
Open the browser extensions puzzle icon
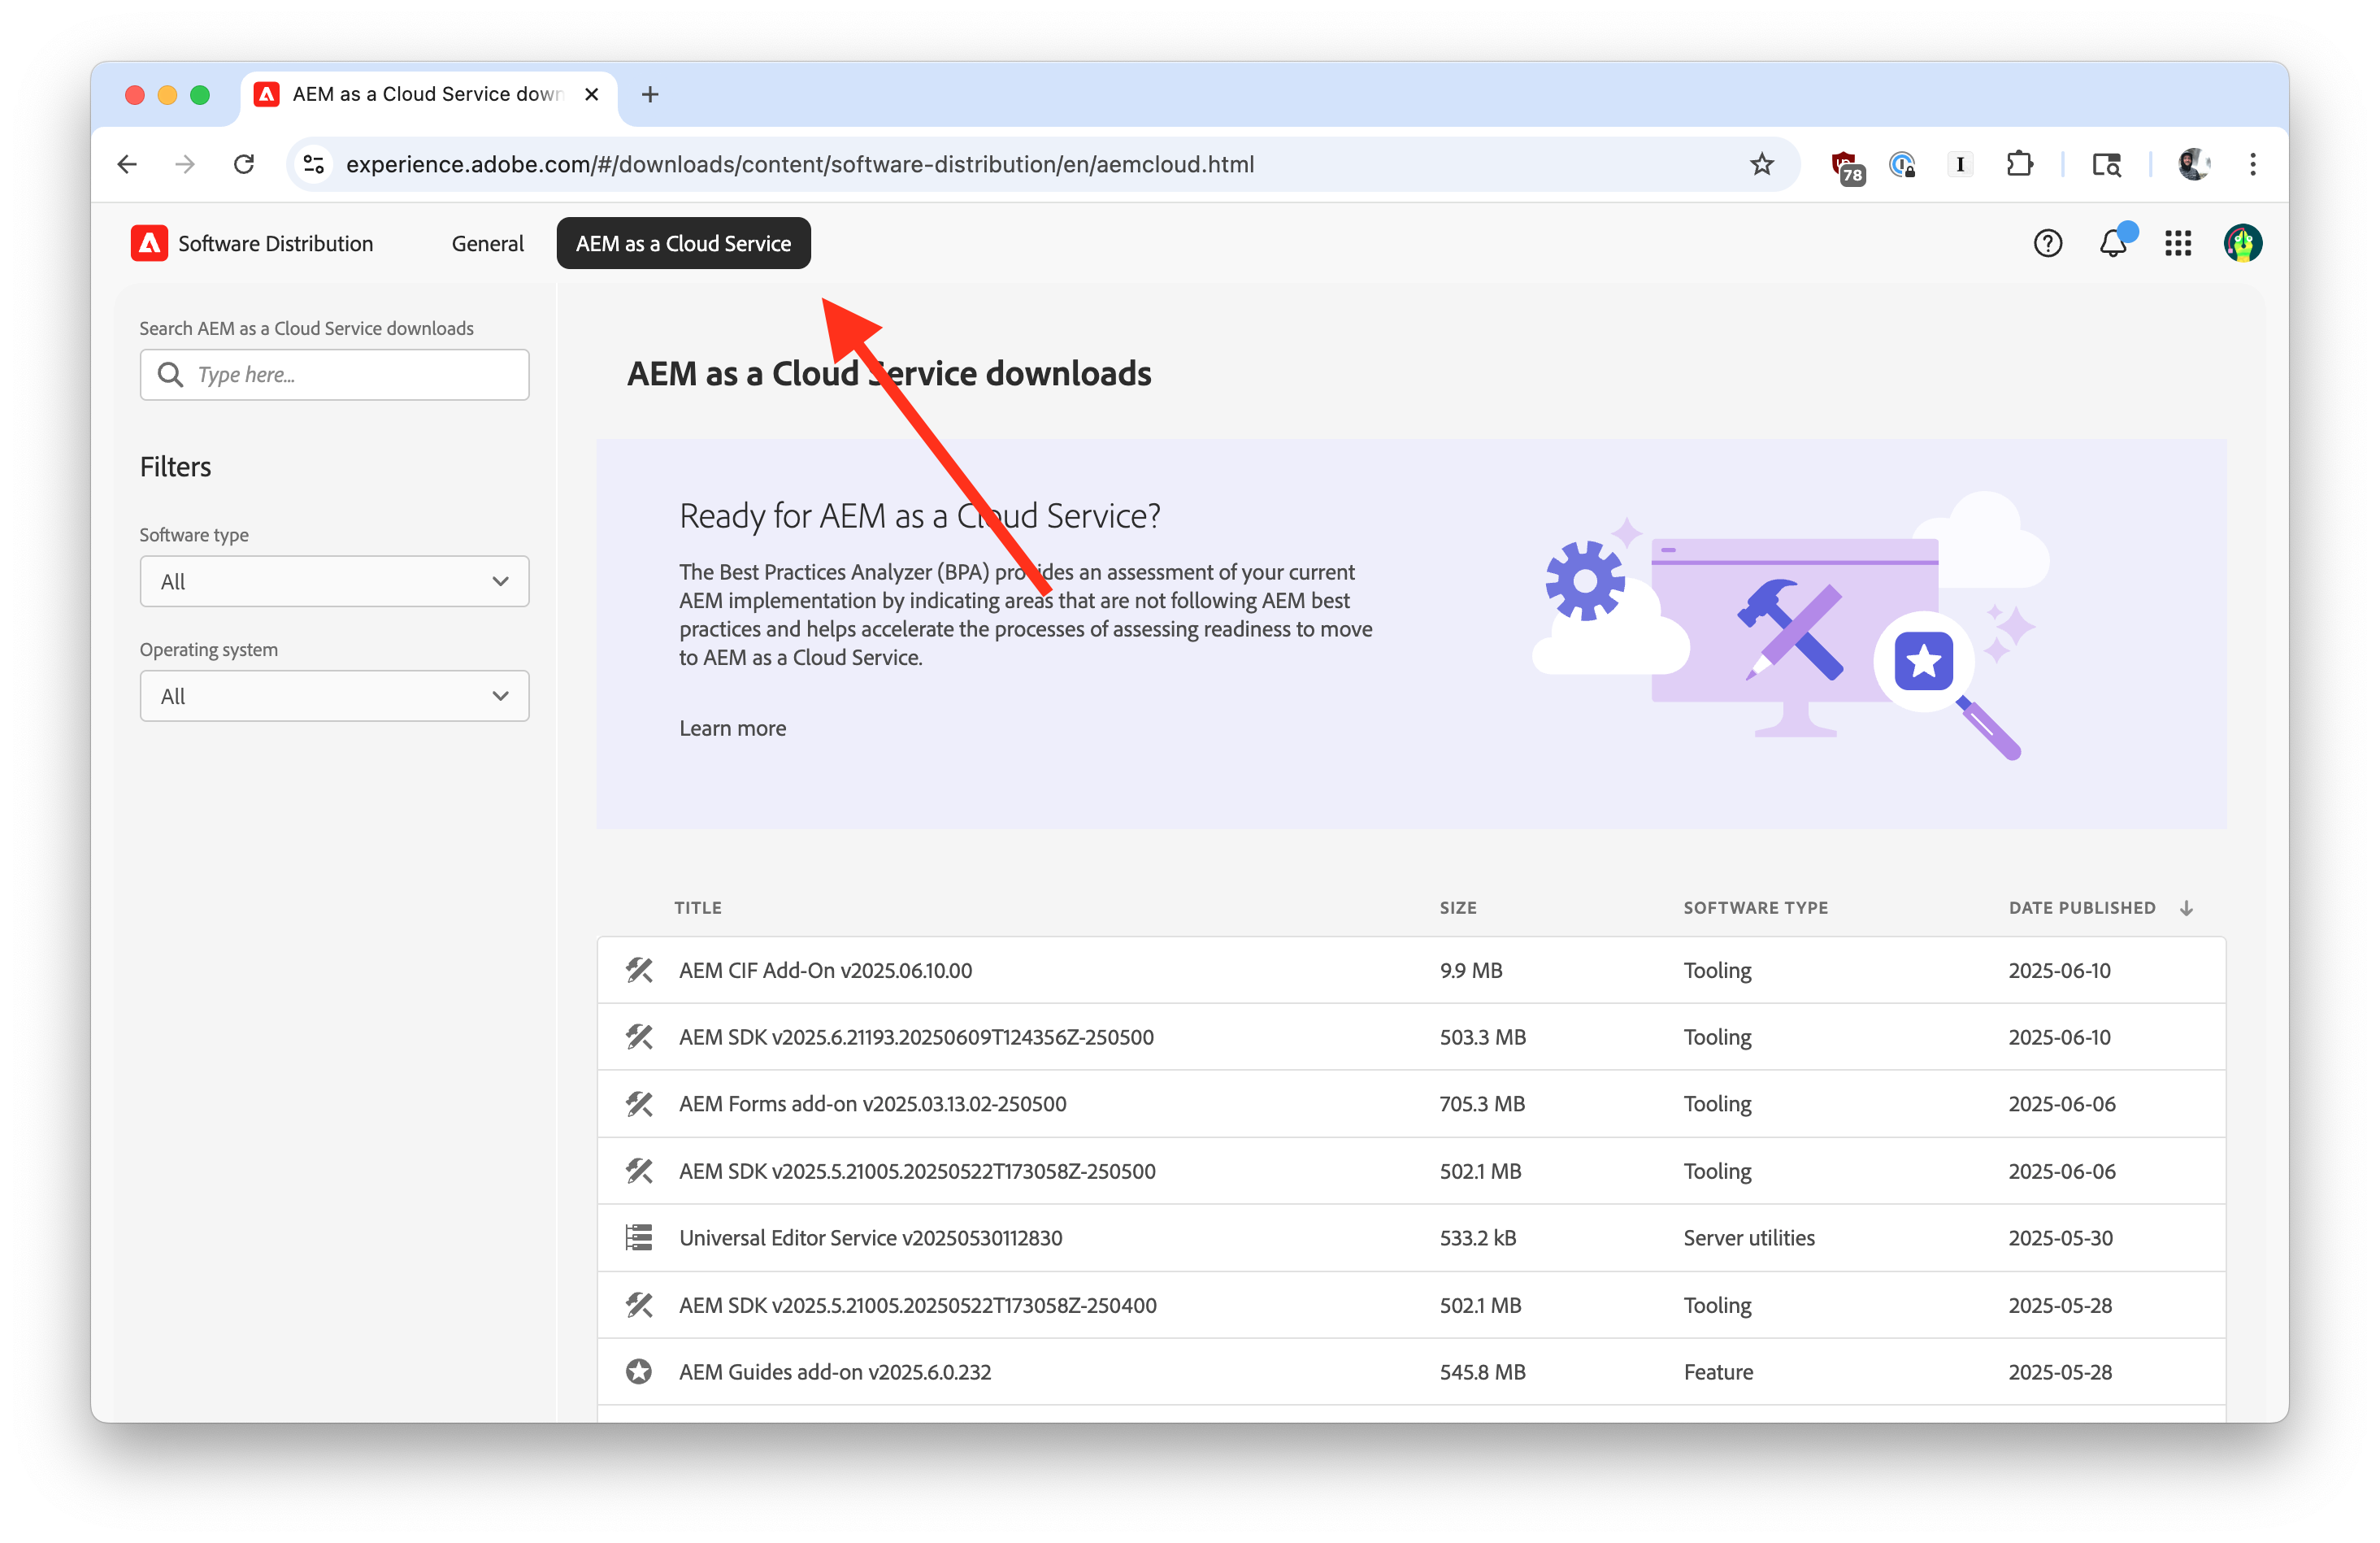coord(2019,164)
